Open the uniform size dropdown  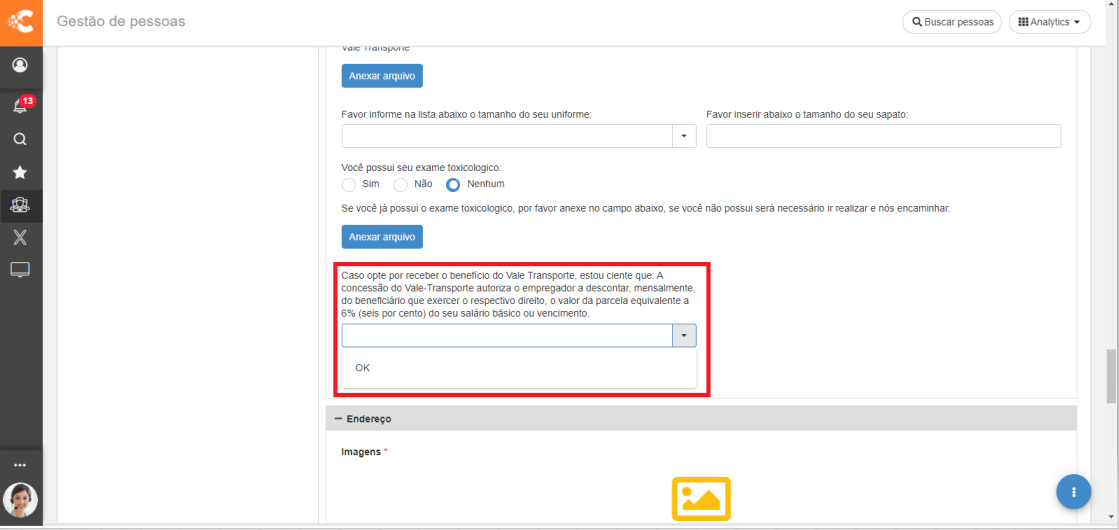(684, 137)
